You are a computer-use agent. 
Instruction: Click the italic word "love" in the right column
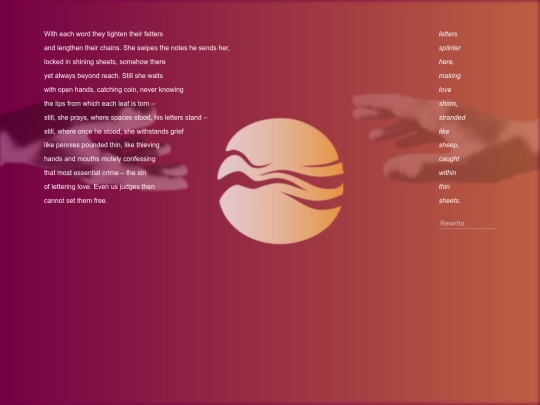[x=445, y=90]
